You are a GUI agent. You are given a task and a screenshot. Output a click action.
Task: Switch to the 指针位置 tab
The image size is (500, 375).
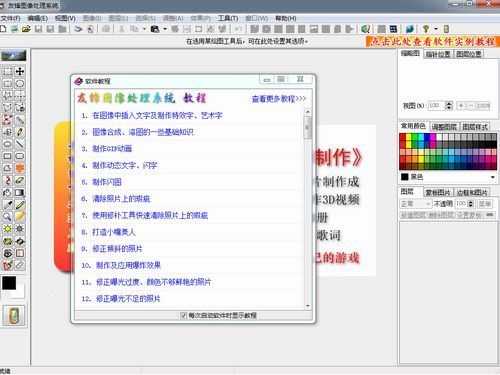[x=438, y=54]
